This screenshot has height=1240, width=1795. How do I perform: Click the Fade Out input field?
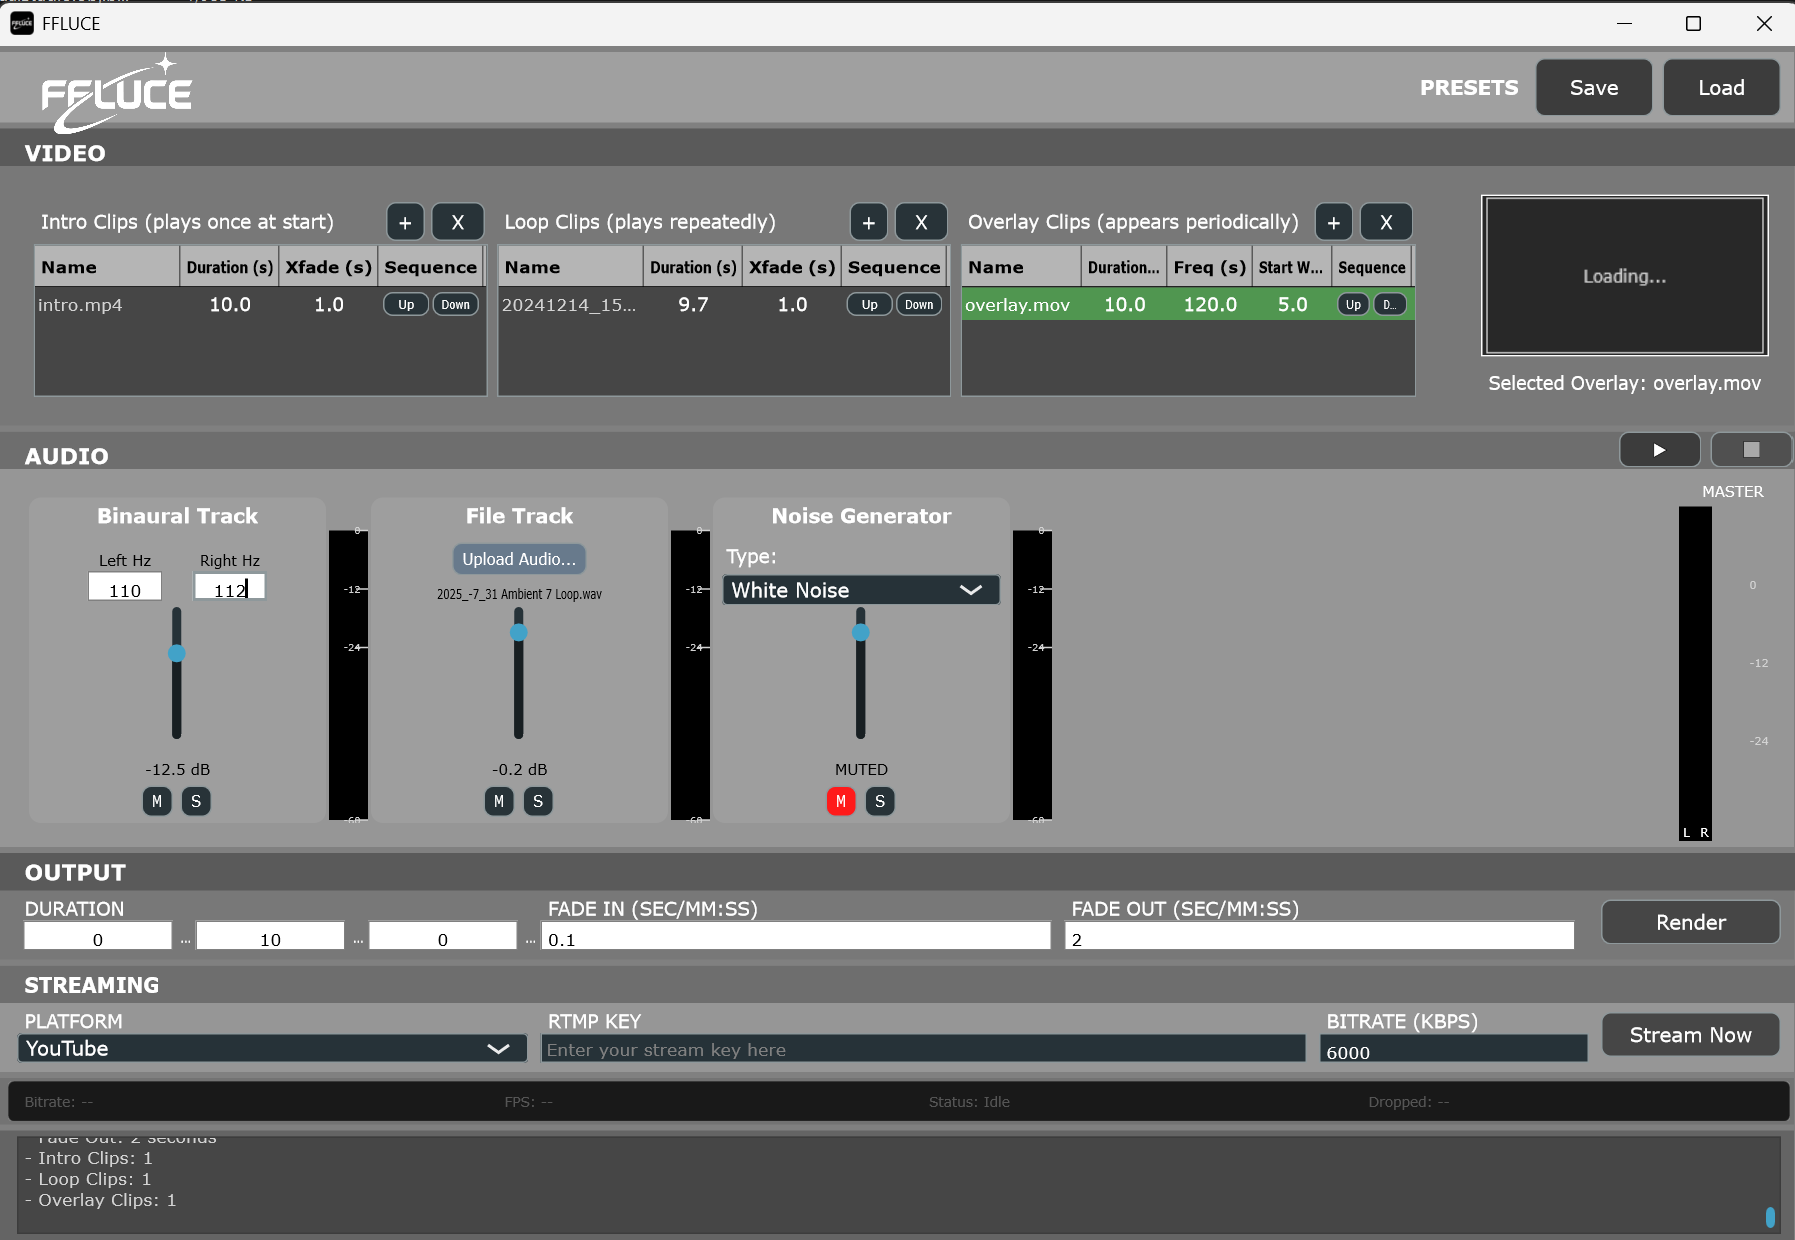pos(1320,936)
